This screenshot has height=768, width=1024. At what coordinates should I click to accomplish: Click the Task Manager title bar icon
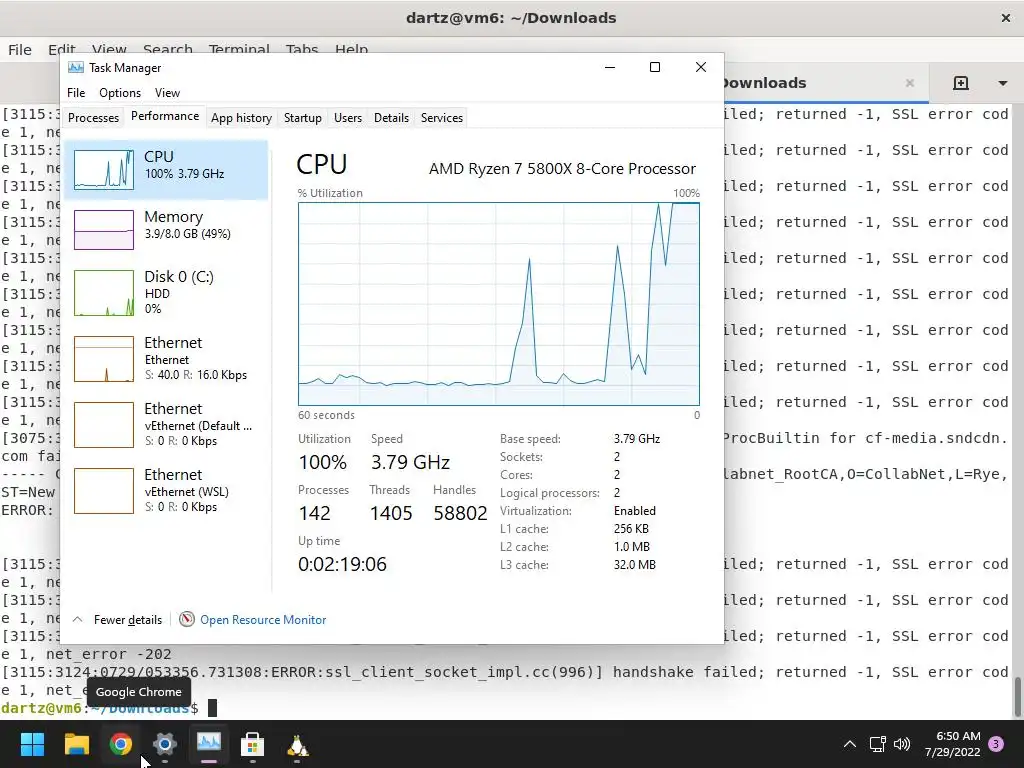tap(76, 67)
